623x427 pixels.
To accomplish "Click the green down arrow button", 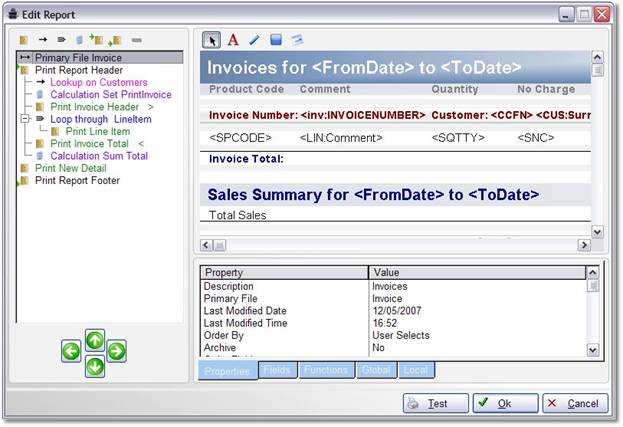I will tap(94, 366).
